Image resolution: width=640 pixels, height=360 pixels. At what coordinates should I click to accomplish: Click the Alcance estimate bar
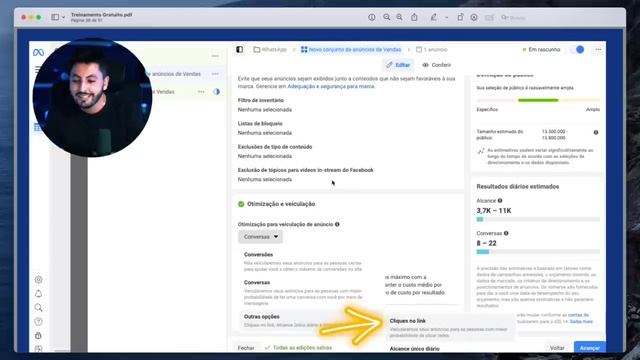(538, 219)
